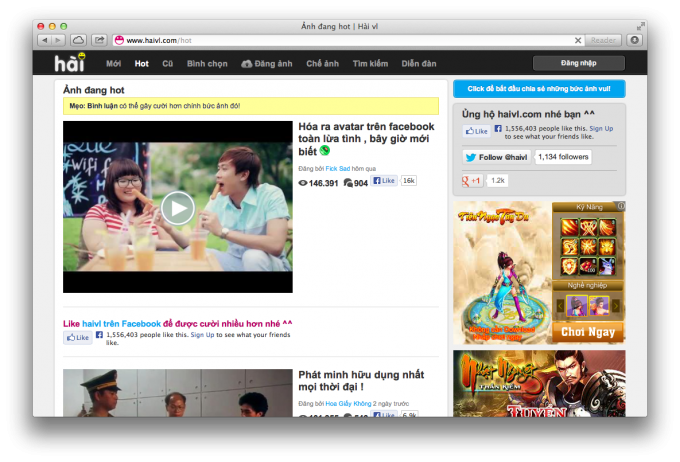Click the Nhất Nguyệt Thần Kiếm game banner
Image resolution: width=680 pixels, height=462 pixels.
(539, 383)
